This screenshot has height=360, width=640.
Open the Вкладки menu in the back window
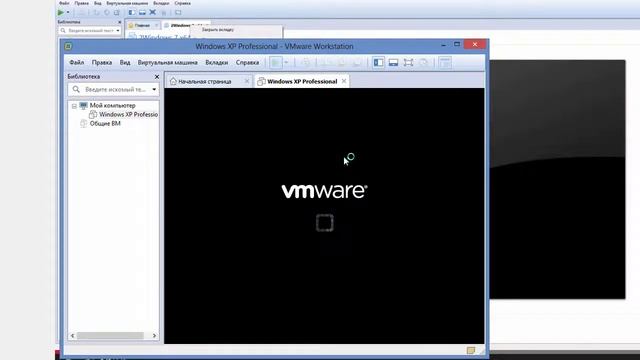pyautogui.click(x=161, y=3)
